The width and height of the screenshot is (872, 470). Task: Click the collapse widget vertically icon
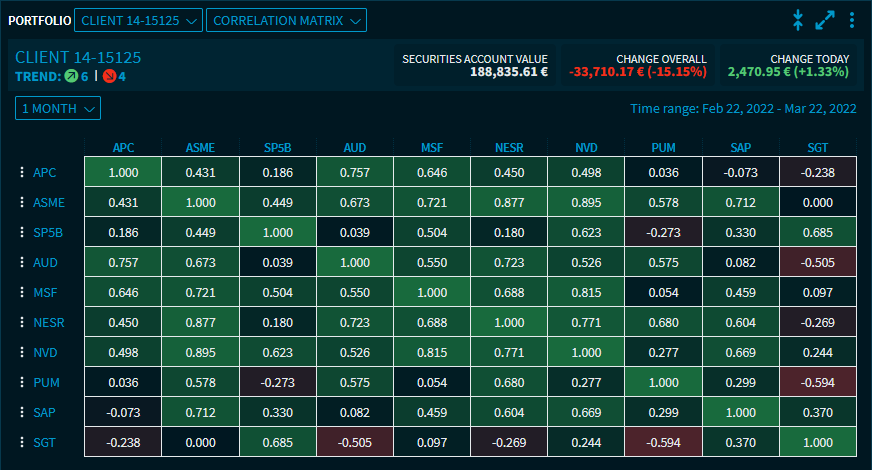pos(798,20)
